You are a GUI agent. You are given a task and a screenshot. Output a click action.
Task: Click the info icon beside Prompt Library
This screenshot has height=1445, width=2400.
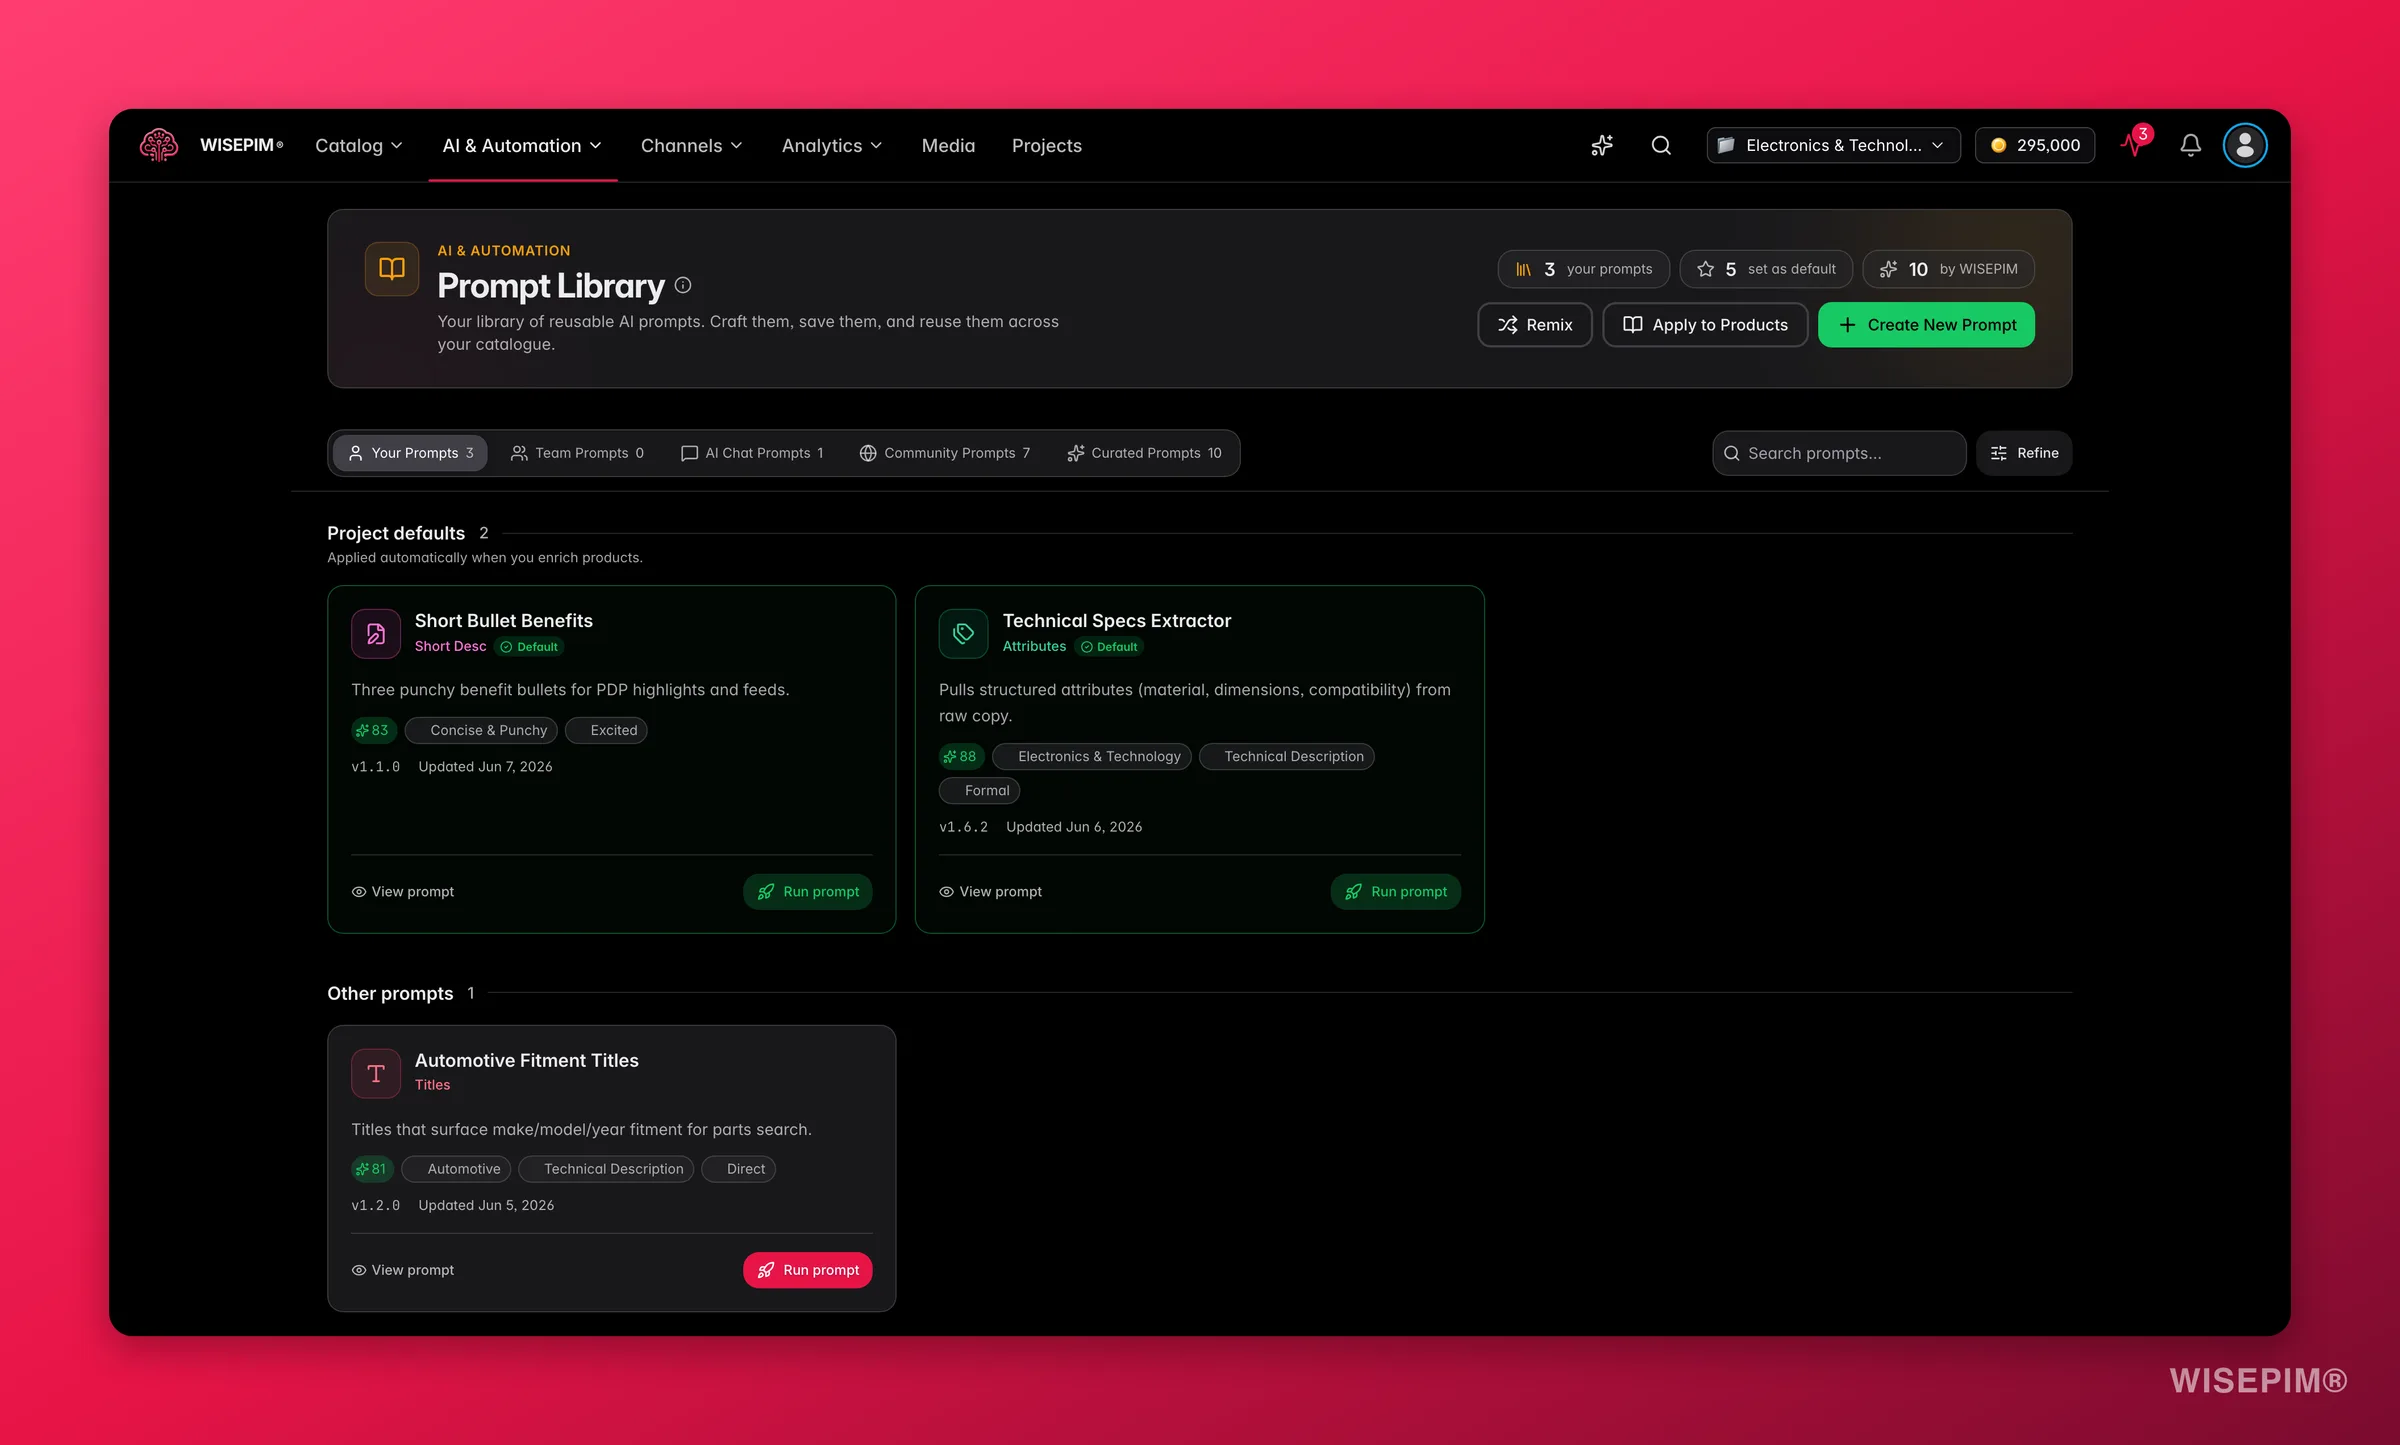[683, 285]
